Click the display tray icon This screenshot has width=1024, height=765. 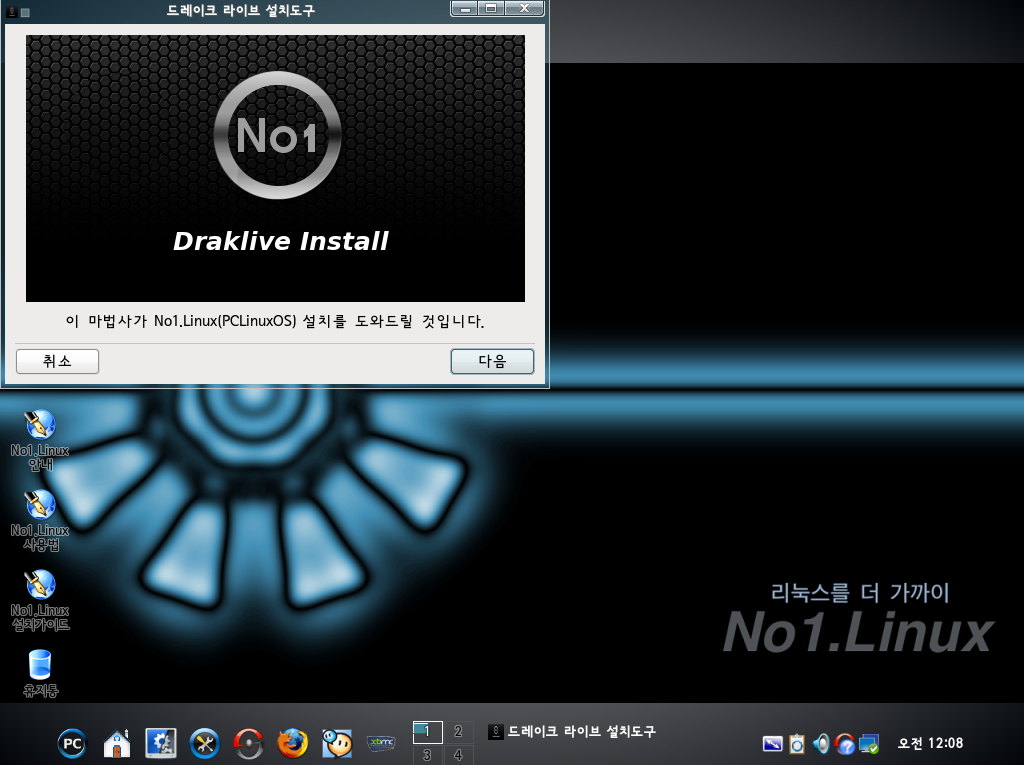pyautogui.click(x=773, y=743)
